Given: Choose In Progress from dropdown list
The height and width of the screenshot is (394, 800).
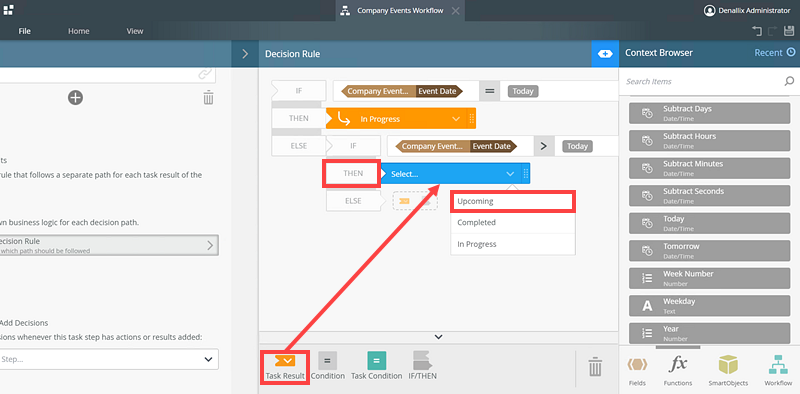Looking at the screenshot, I should [513, 244].
